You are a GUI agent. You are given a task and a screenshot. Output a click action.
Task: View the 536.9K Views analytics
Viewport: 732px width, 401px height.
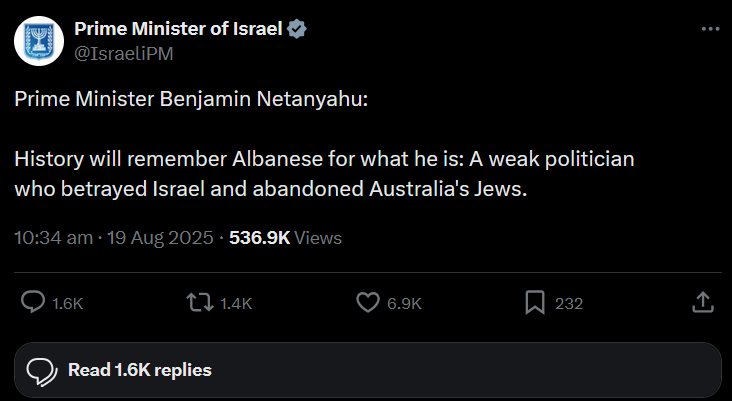285,238
